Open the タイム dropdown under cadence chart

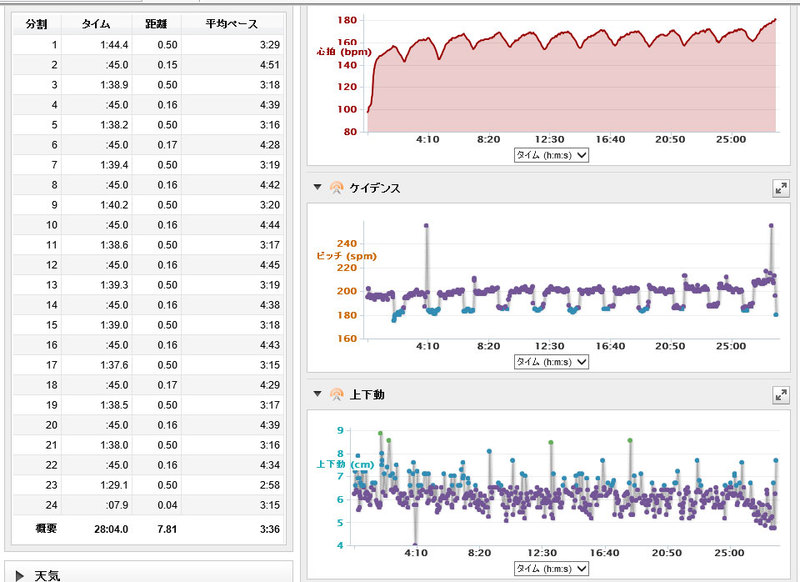tap(548, 361)
